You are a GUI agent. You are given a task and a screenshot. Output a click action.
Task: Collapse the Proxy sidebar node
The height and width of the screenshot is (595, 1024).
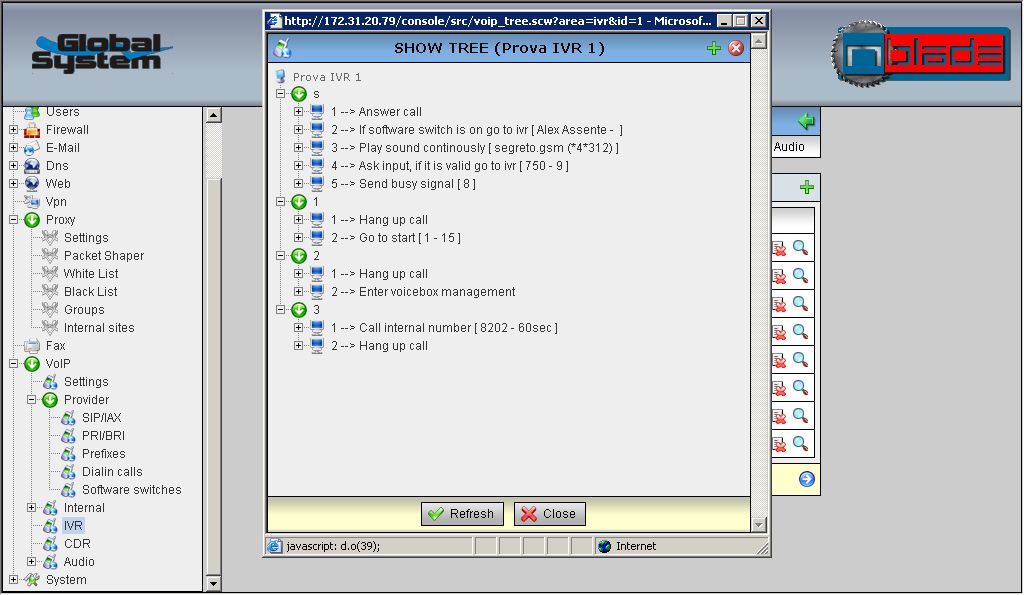pos(13,220)
